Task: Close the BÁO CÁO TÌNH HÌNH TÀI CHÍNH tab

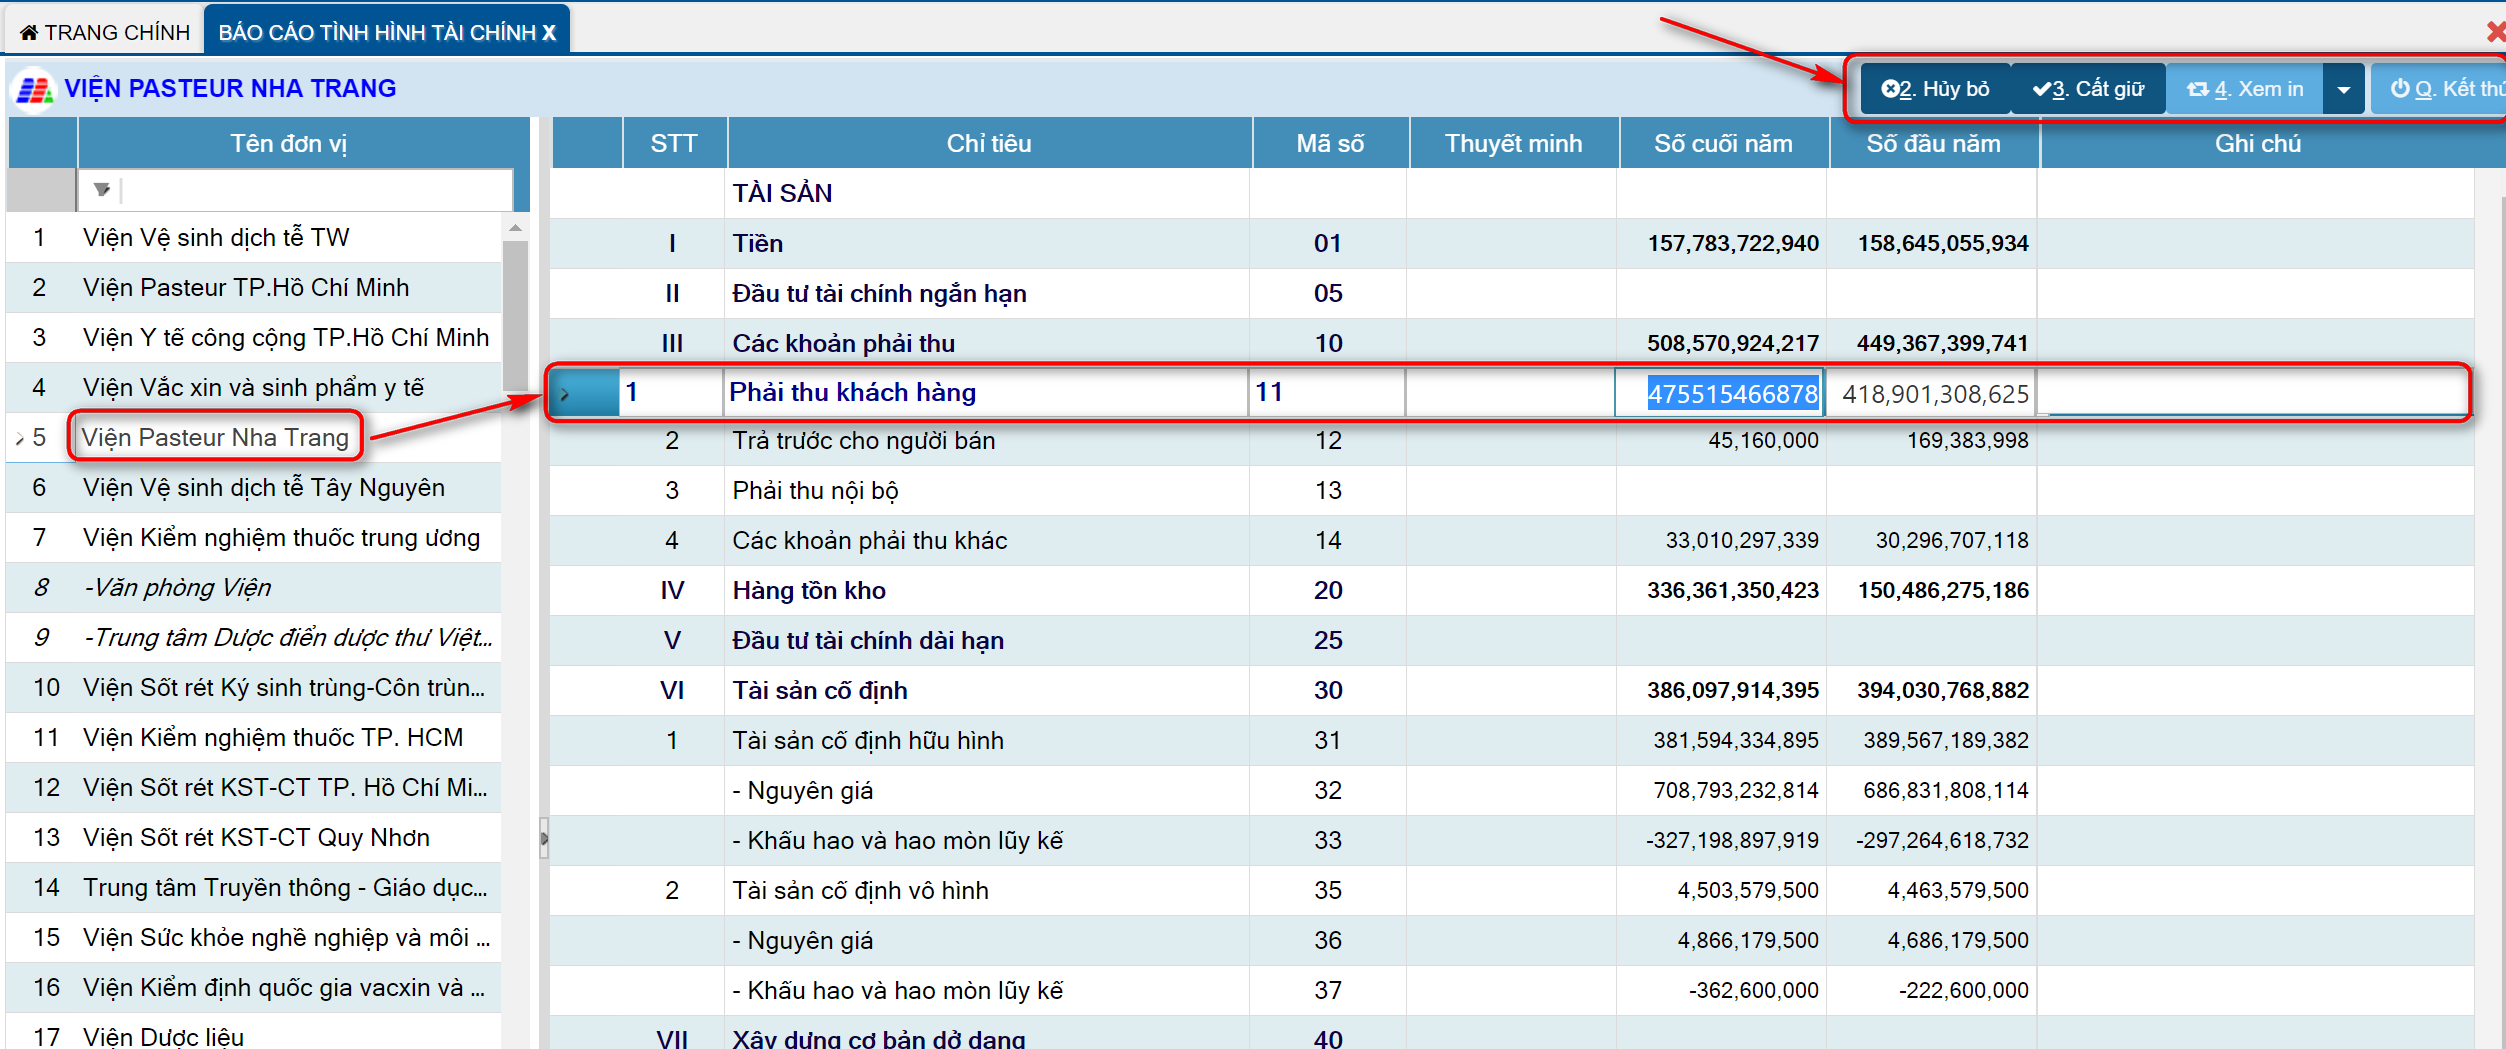Action: [549, 33]
